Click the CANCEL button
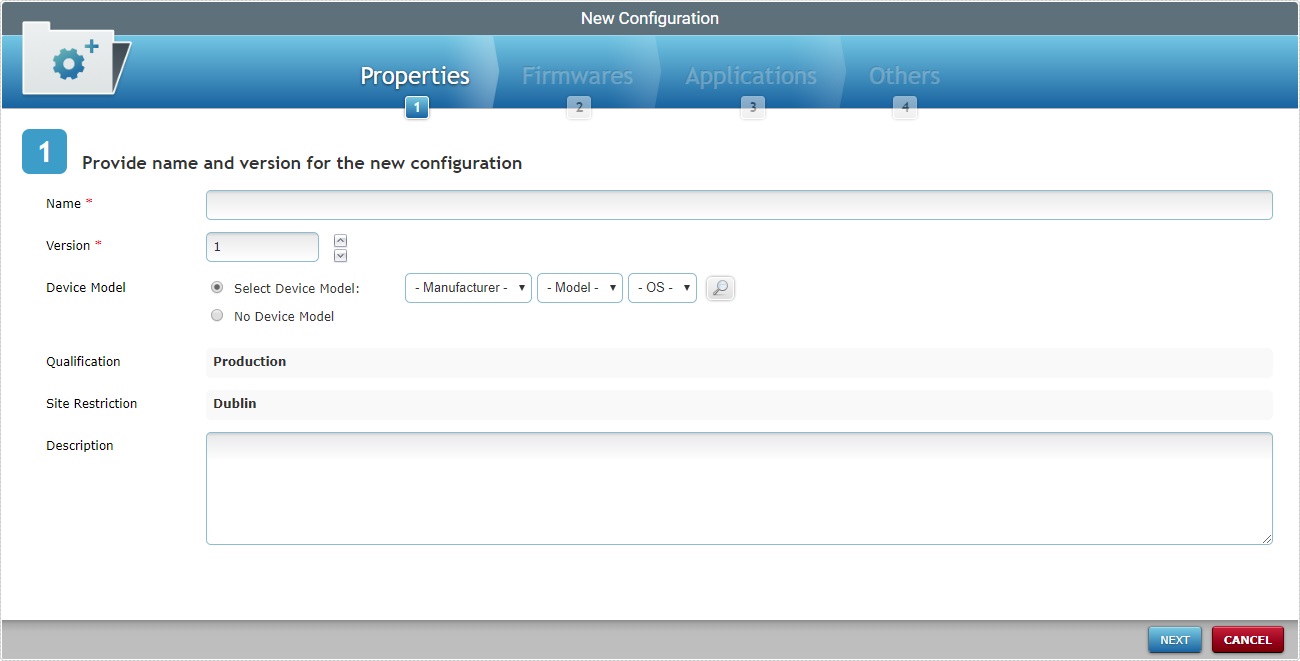This screenshot has height=661, width=1300. [1247, 639]
